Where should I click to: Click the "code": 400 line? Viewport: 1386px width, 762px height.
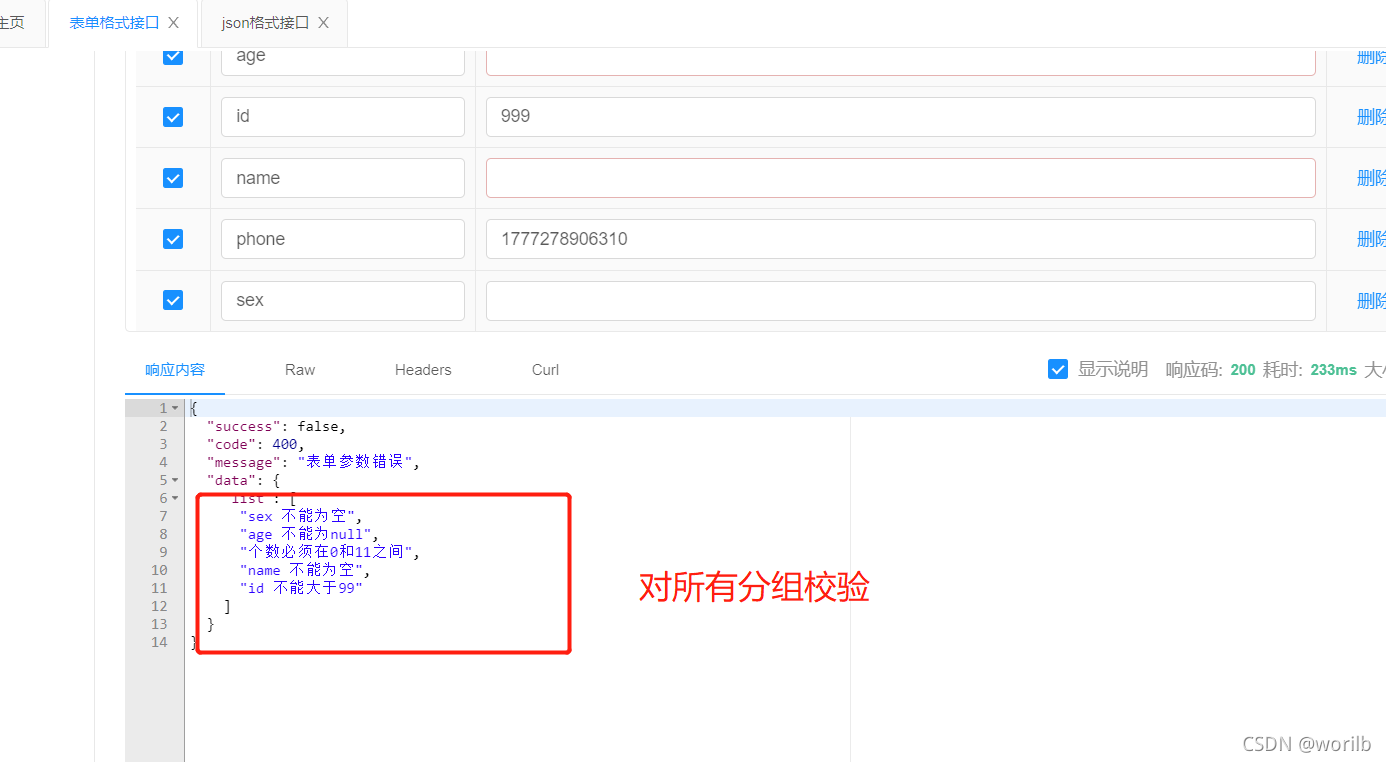(x=255, y=444)
